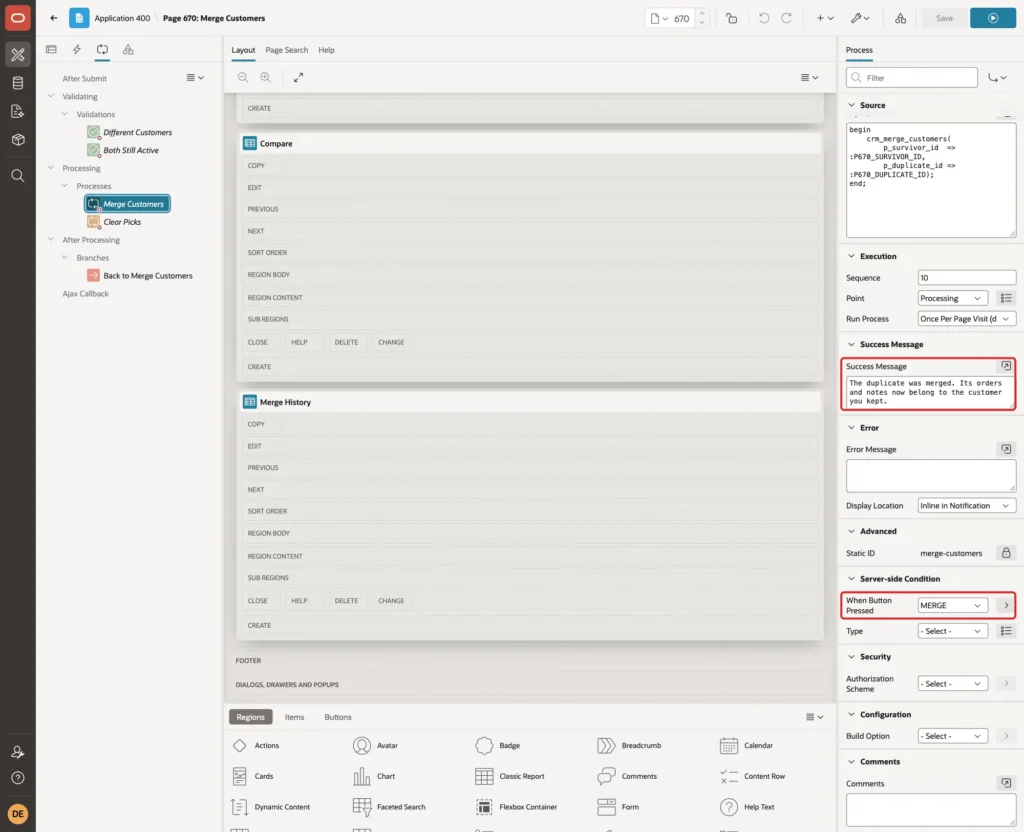This screenshot has width=1024, height=832.
Task: Go back with the left arrow
Action: (x=54, y=18)
